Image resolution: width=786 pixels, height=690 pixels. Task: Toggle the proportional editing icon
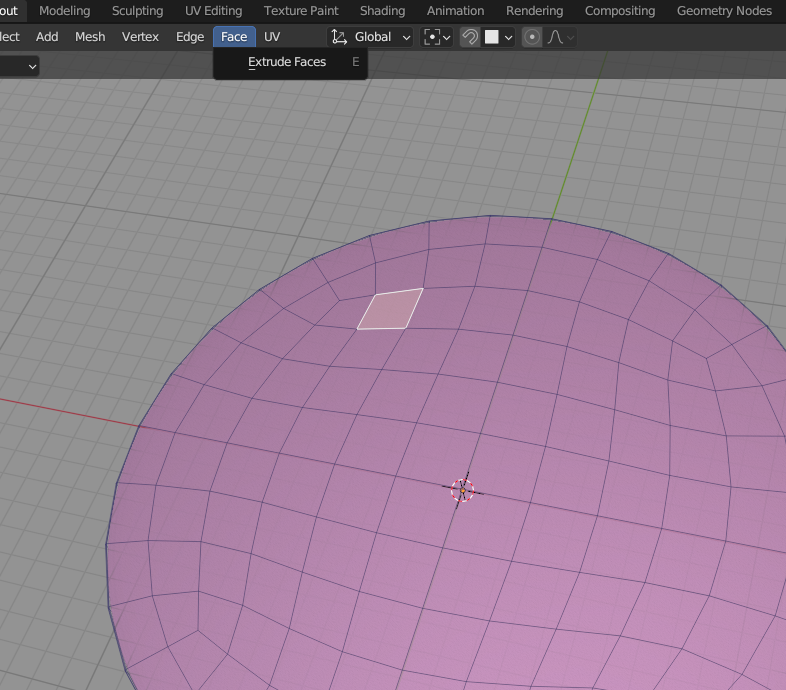[532, 37]
